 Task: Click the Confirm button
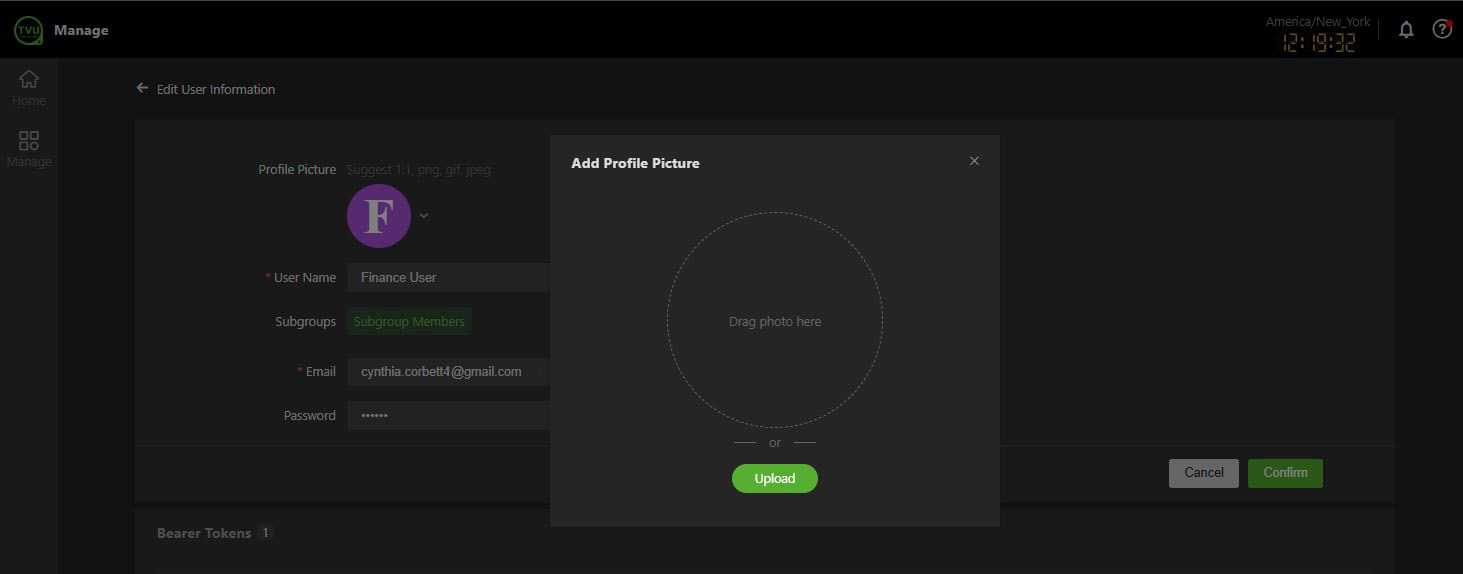pos(1285,473)
